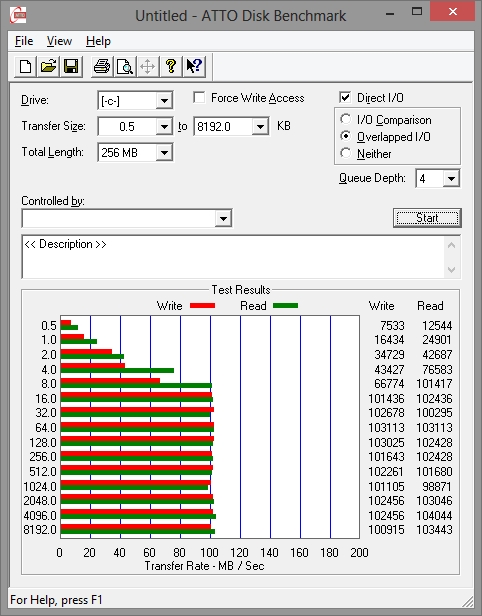Click the write value 100915
Image resolution: width=482 pixels, height=616 pixels.
(x=386, y=530)
